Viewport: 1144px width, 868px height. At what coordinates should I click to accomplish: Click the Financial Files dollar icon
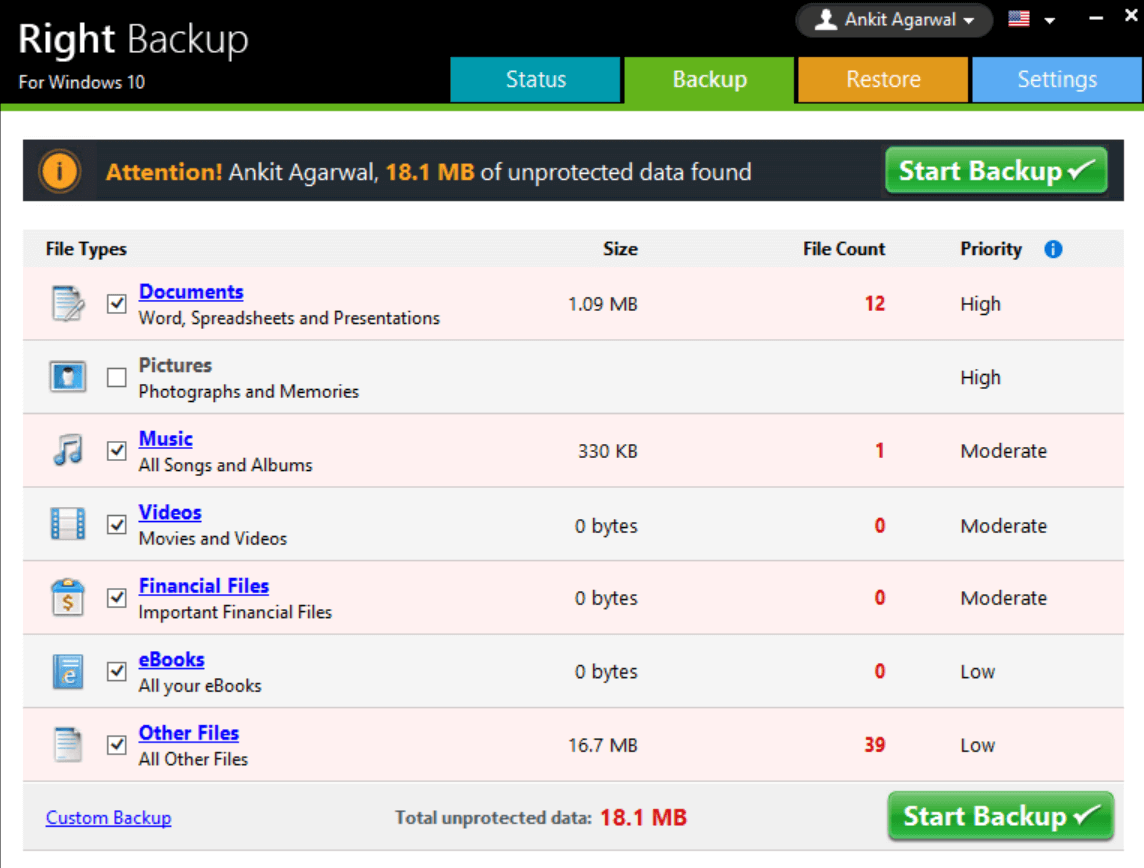(67, 598)
